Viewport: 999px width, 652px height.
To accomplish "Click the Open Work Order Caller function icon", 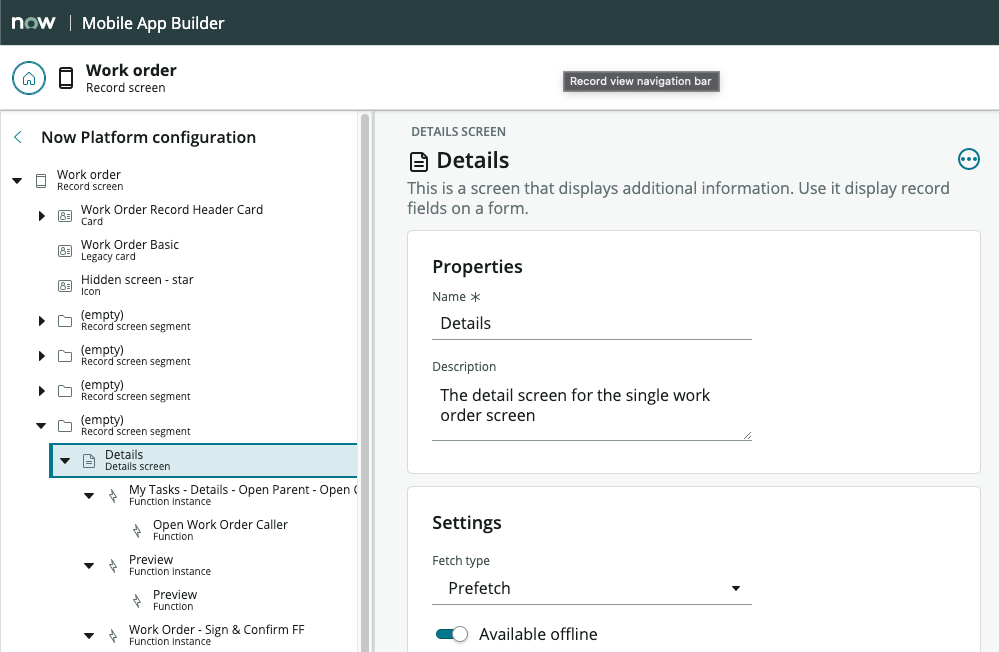I will click(137, 531).
